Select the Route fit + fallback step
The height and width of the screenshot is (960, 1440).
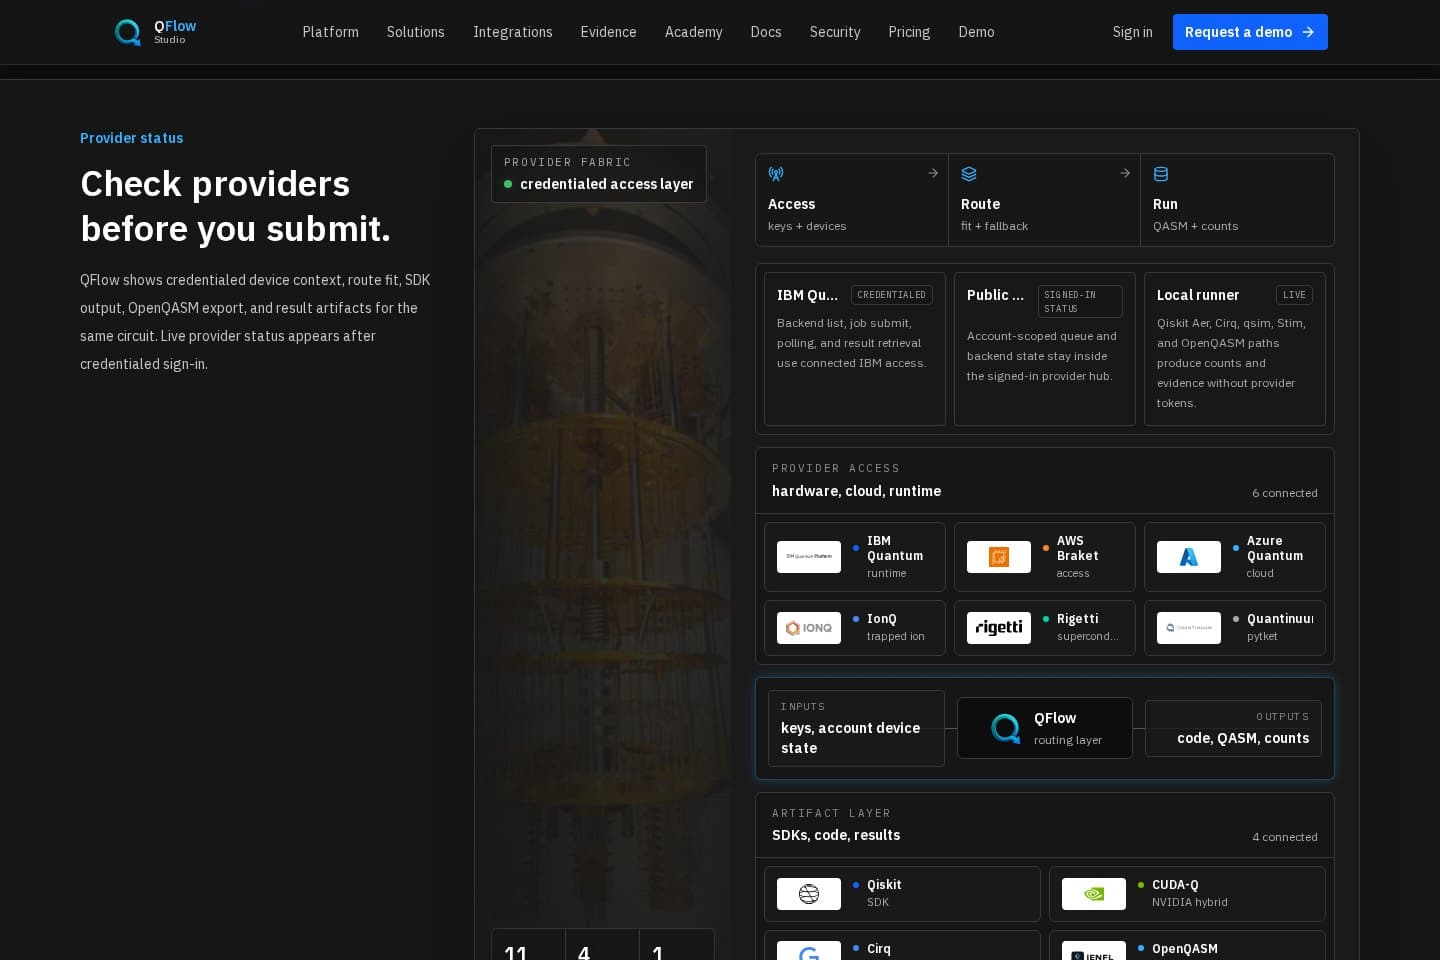click(1044, 200)
